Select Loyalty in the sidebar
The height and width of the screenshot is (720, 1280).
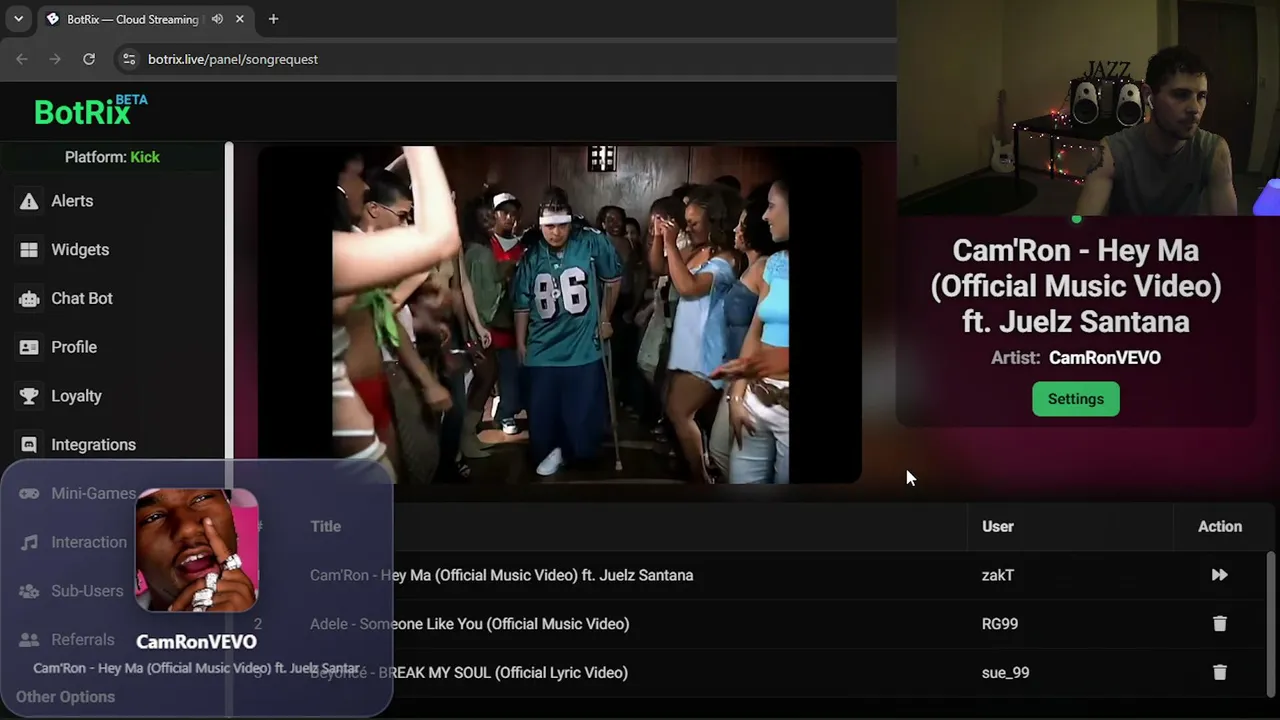76,396
